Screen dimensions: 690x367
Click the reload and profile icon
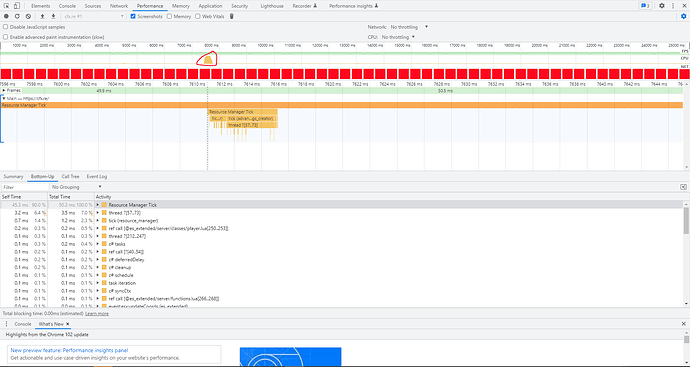pos(17,16)
